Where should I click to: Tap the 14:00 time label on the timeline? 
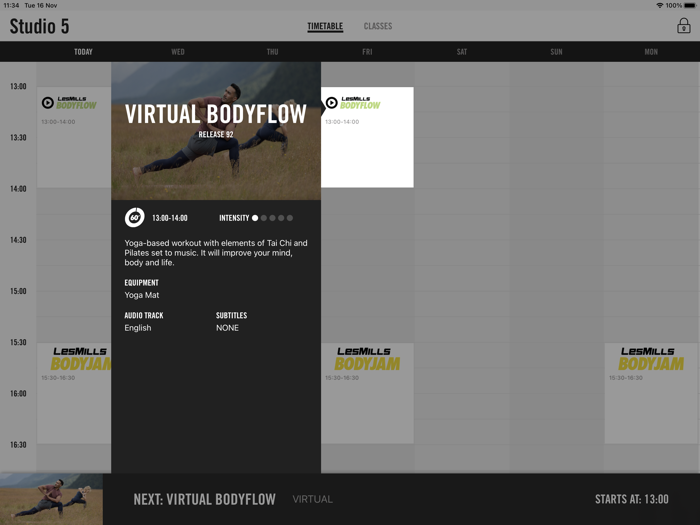[x=18, y=189]
